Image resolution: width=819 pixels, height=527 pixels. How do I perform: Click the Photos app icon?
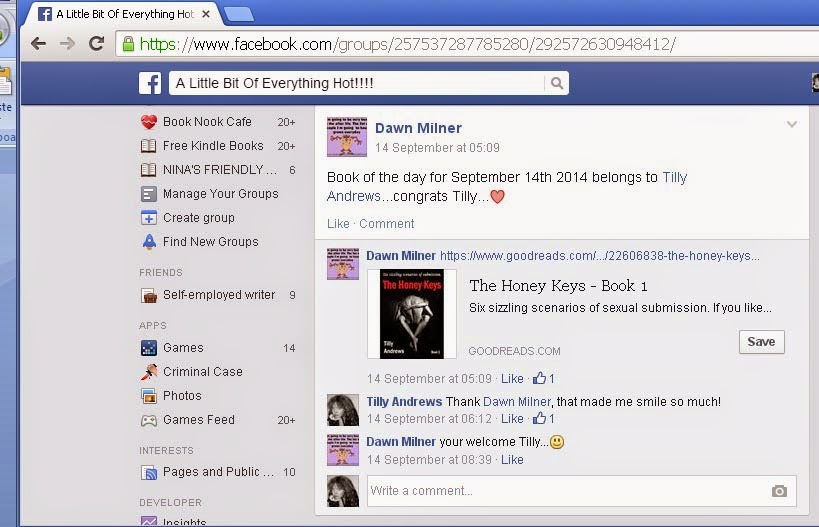point(149,396)
